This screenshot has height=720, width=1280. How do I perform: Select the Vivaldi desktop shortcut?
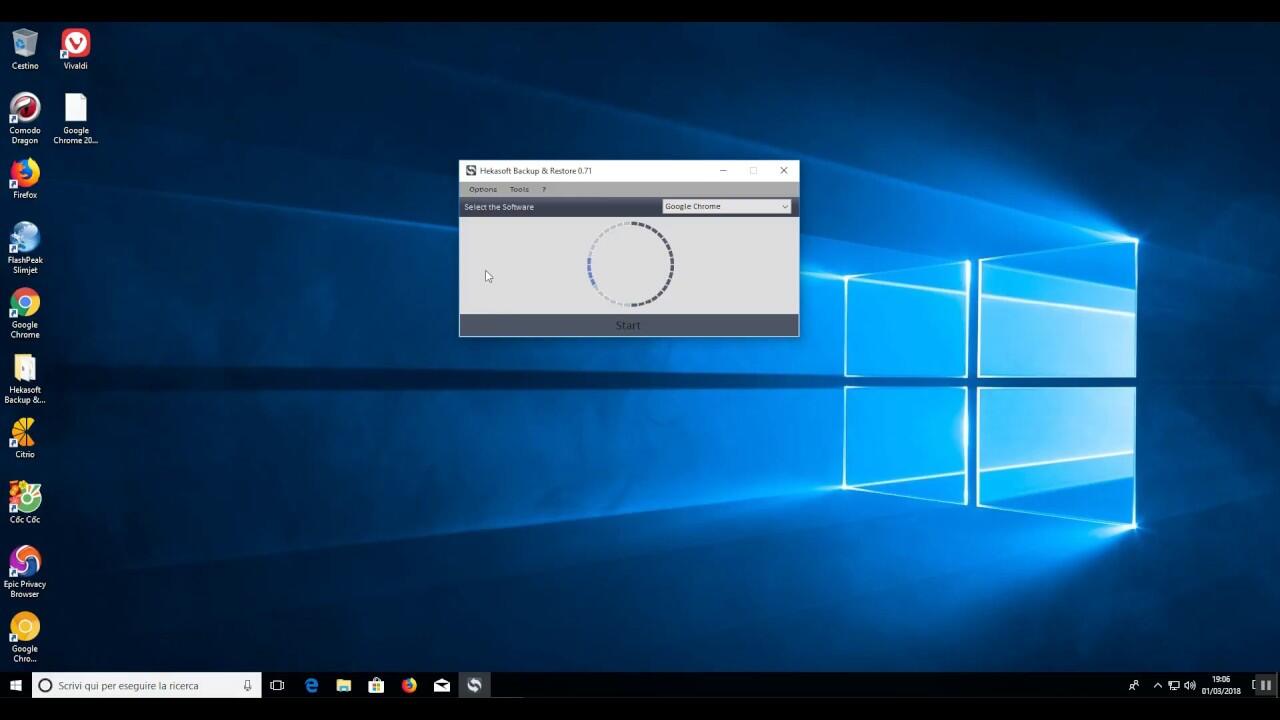pos(76,50)
